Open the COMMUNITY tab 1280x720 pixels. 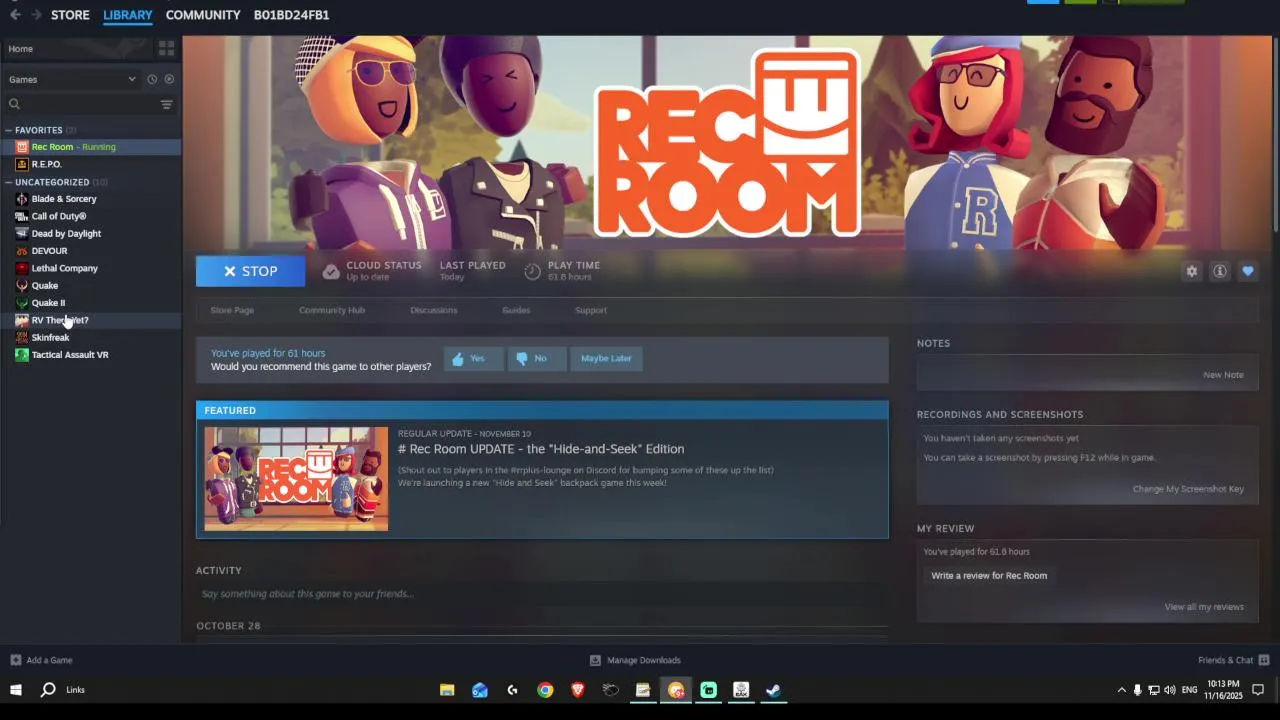203,15
